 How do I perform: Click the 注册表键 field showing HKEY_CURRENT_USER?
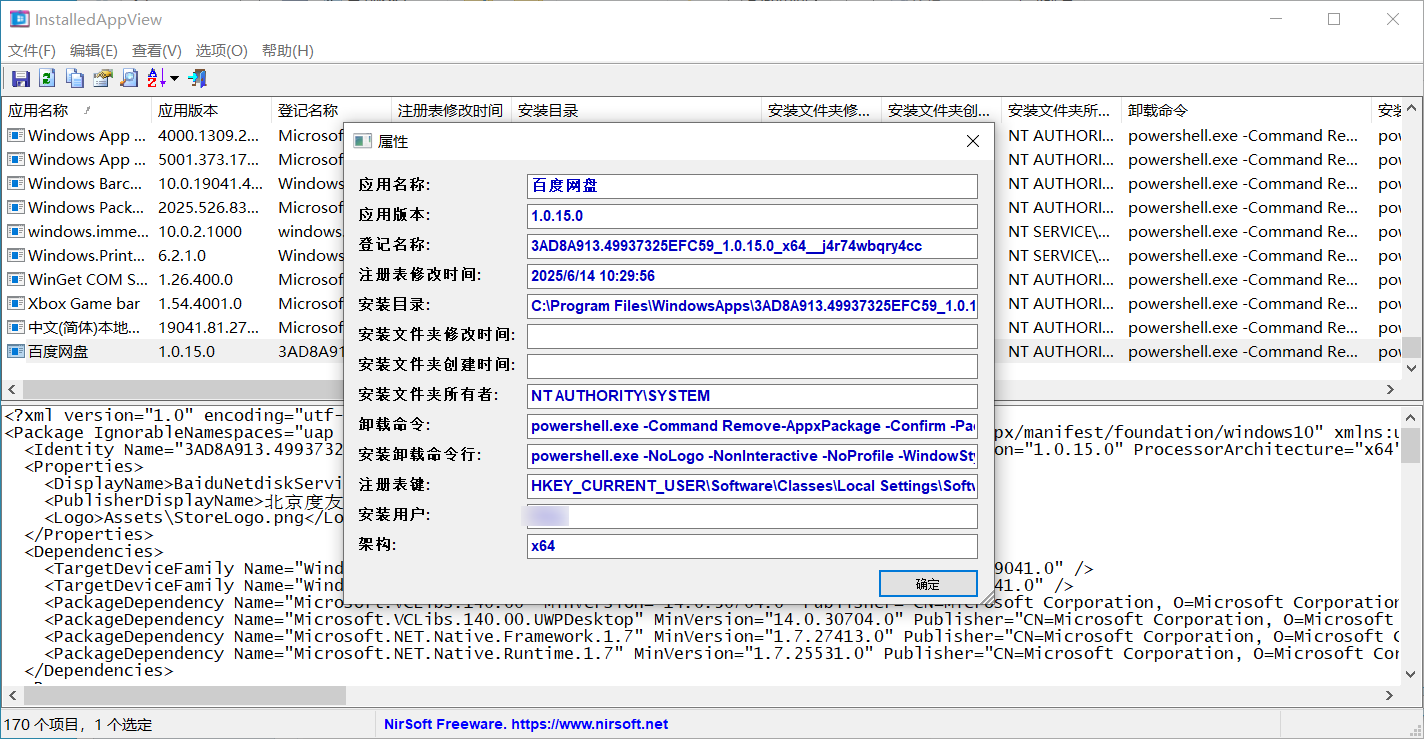(x=752, y=486)
